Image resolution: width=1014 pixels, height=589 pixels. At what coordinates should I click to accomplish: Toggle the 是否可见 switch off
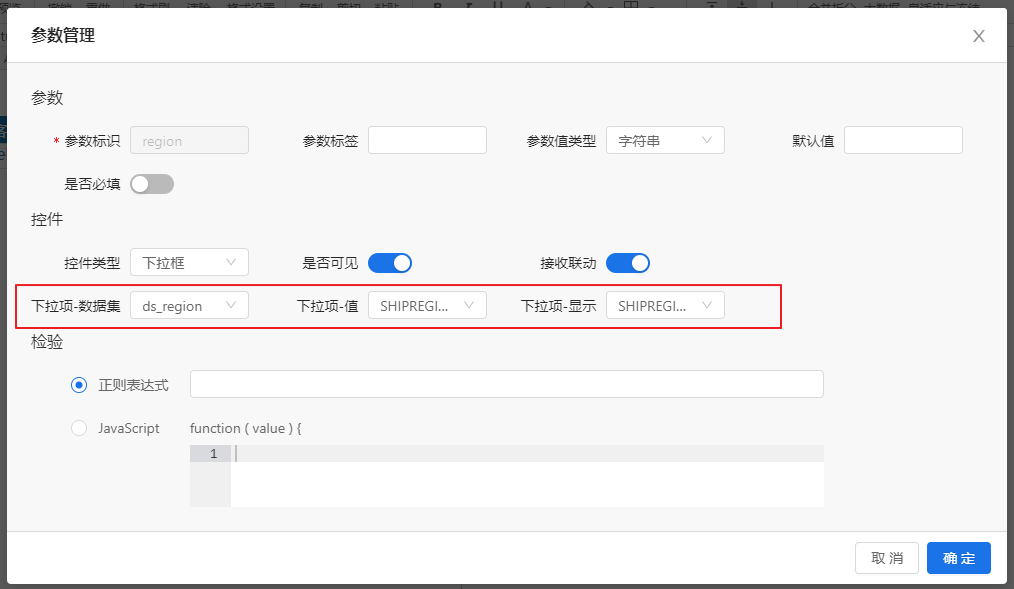390,263
